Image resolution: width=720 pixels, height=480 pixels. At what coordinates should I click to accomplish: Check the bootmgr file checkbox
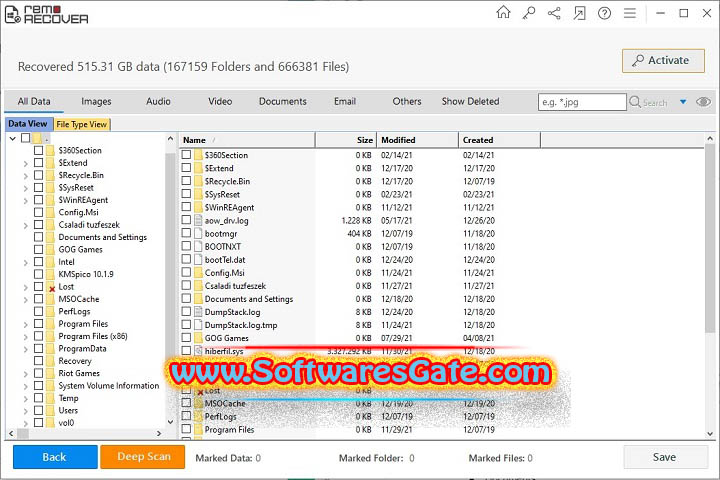pyautogui.click(x=186, y=233)
